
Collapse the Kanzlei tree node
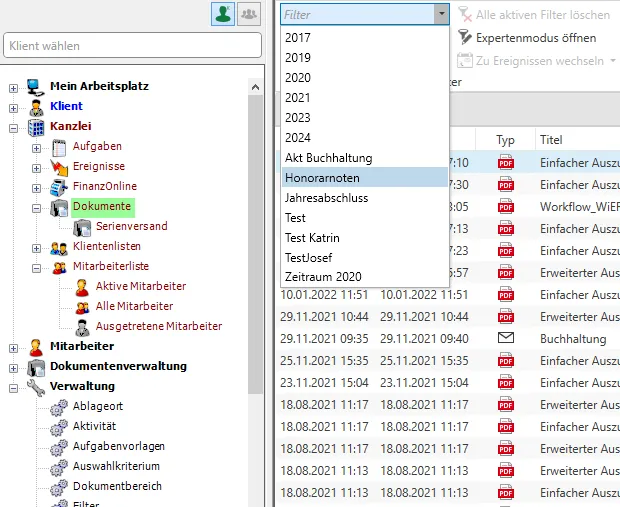coord(13,128)
